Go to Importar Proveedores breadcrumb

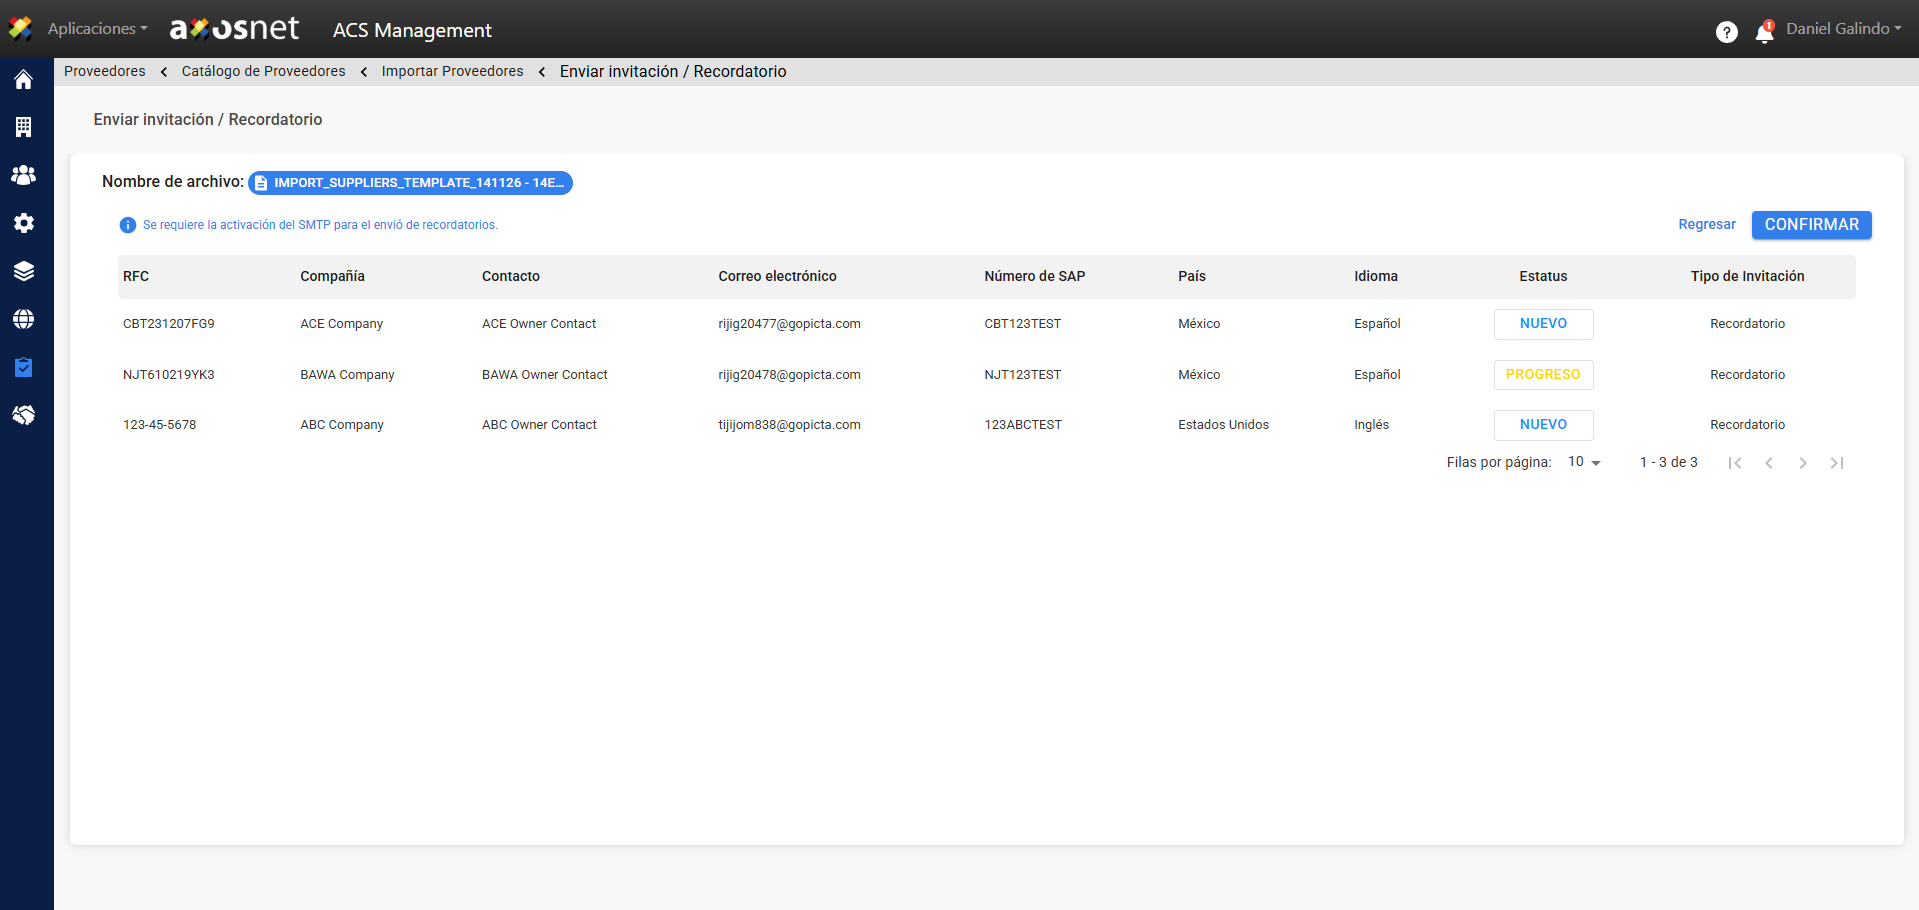pos(452,71)
